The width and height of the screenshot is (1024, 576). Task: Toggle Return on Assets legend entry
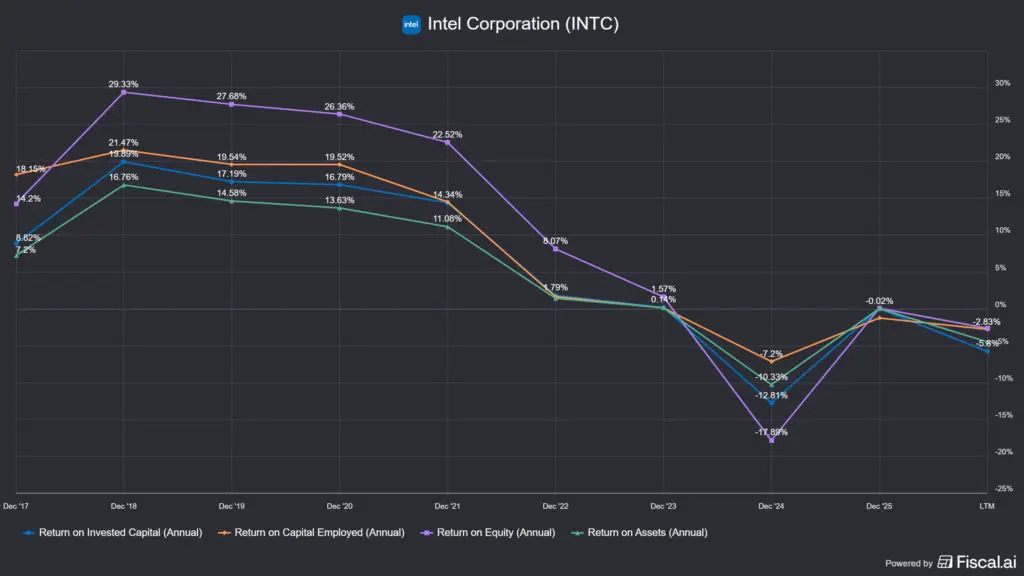(x=639, y=532)
